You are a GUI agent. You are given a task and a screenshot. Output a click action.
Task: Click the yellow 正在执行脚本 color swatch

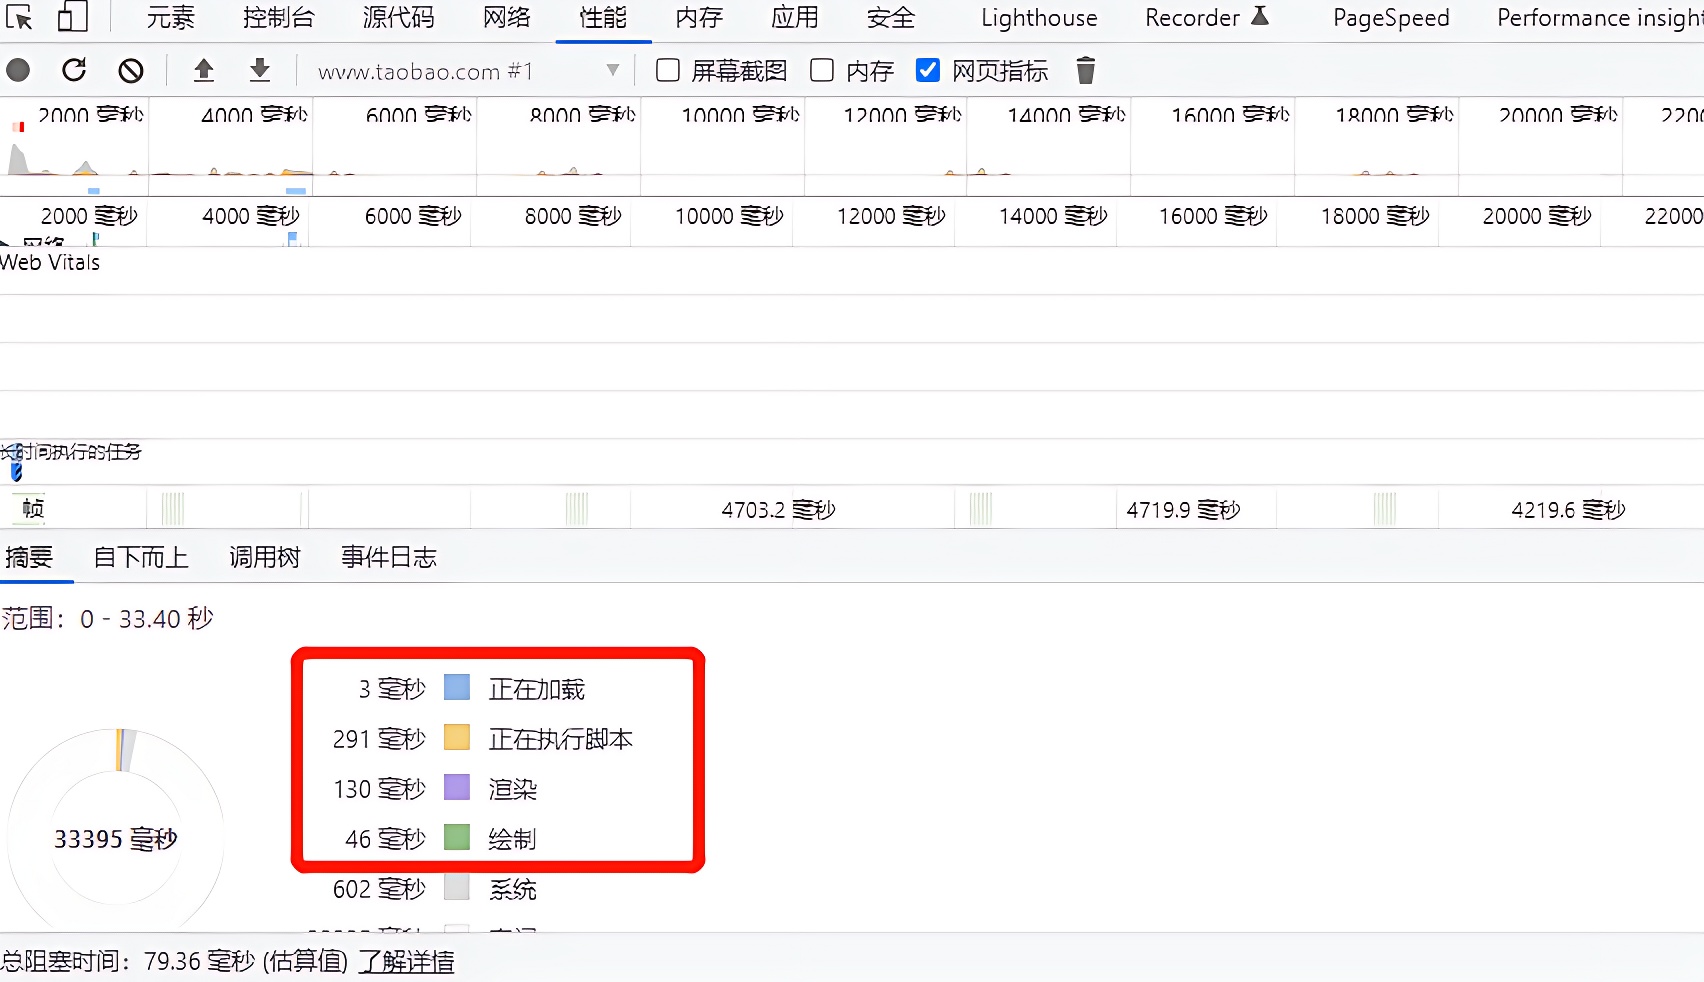coord(456,738)
